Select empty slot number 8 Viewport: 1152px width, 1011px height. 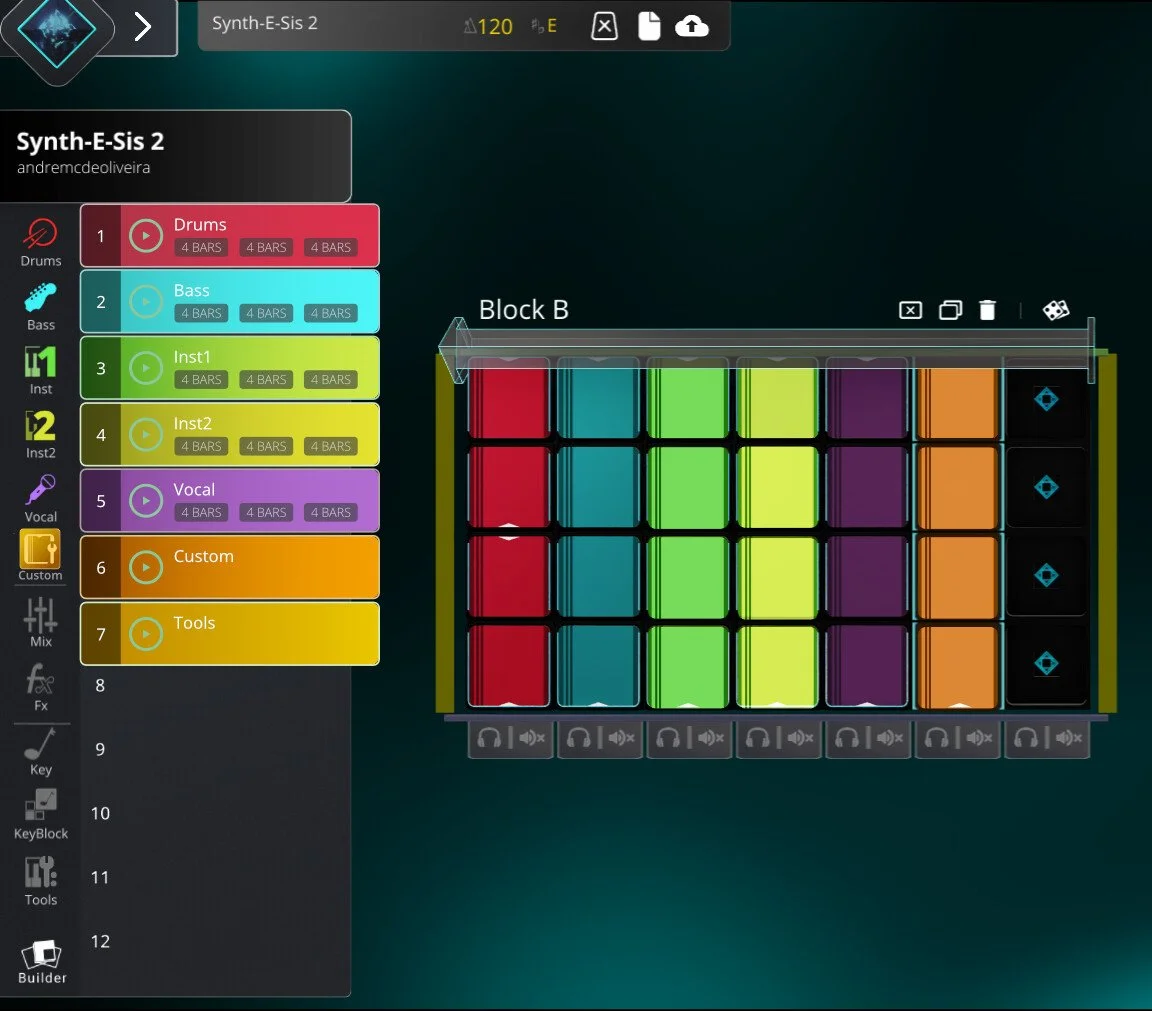(x=100, y=686)
